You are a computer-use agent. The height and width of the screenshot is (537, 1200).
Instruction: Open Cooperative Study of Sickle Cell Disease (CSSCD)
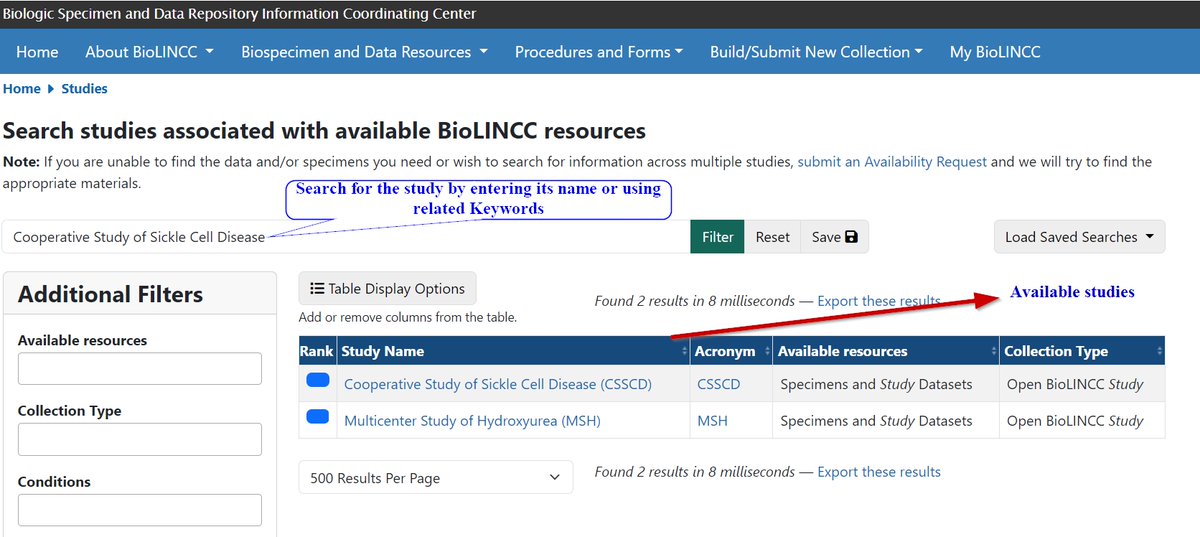coord(497,384)
